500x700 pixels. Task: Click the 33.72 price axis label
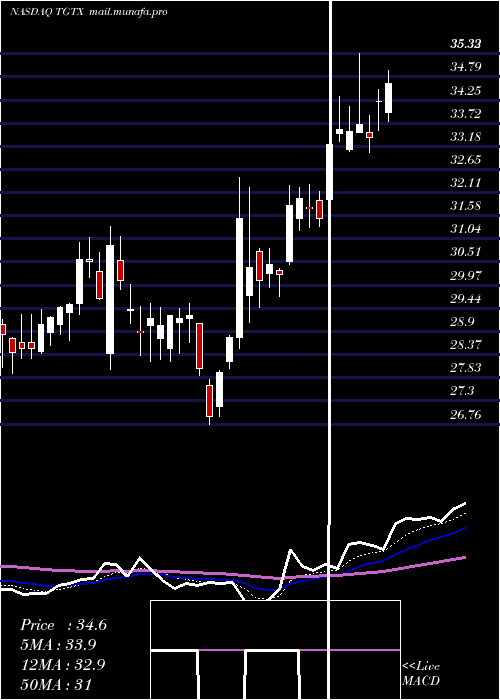(x=466, y=113)
